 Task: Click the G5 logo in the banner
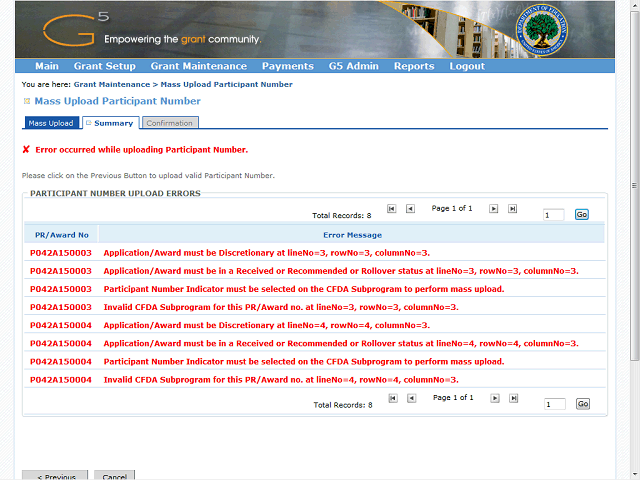[x=76, y=29]
